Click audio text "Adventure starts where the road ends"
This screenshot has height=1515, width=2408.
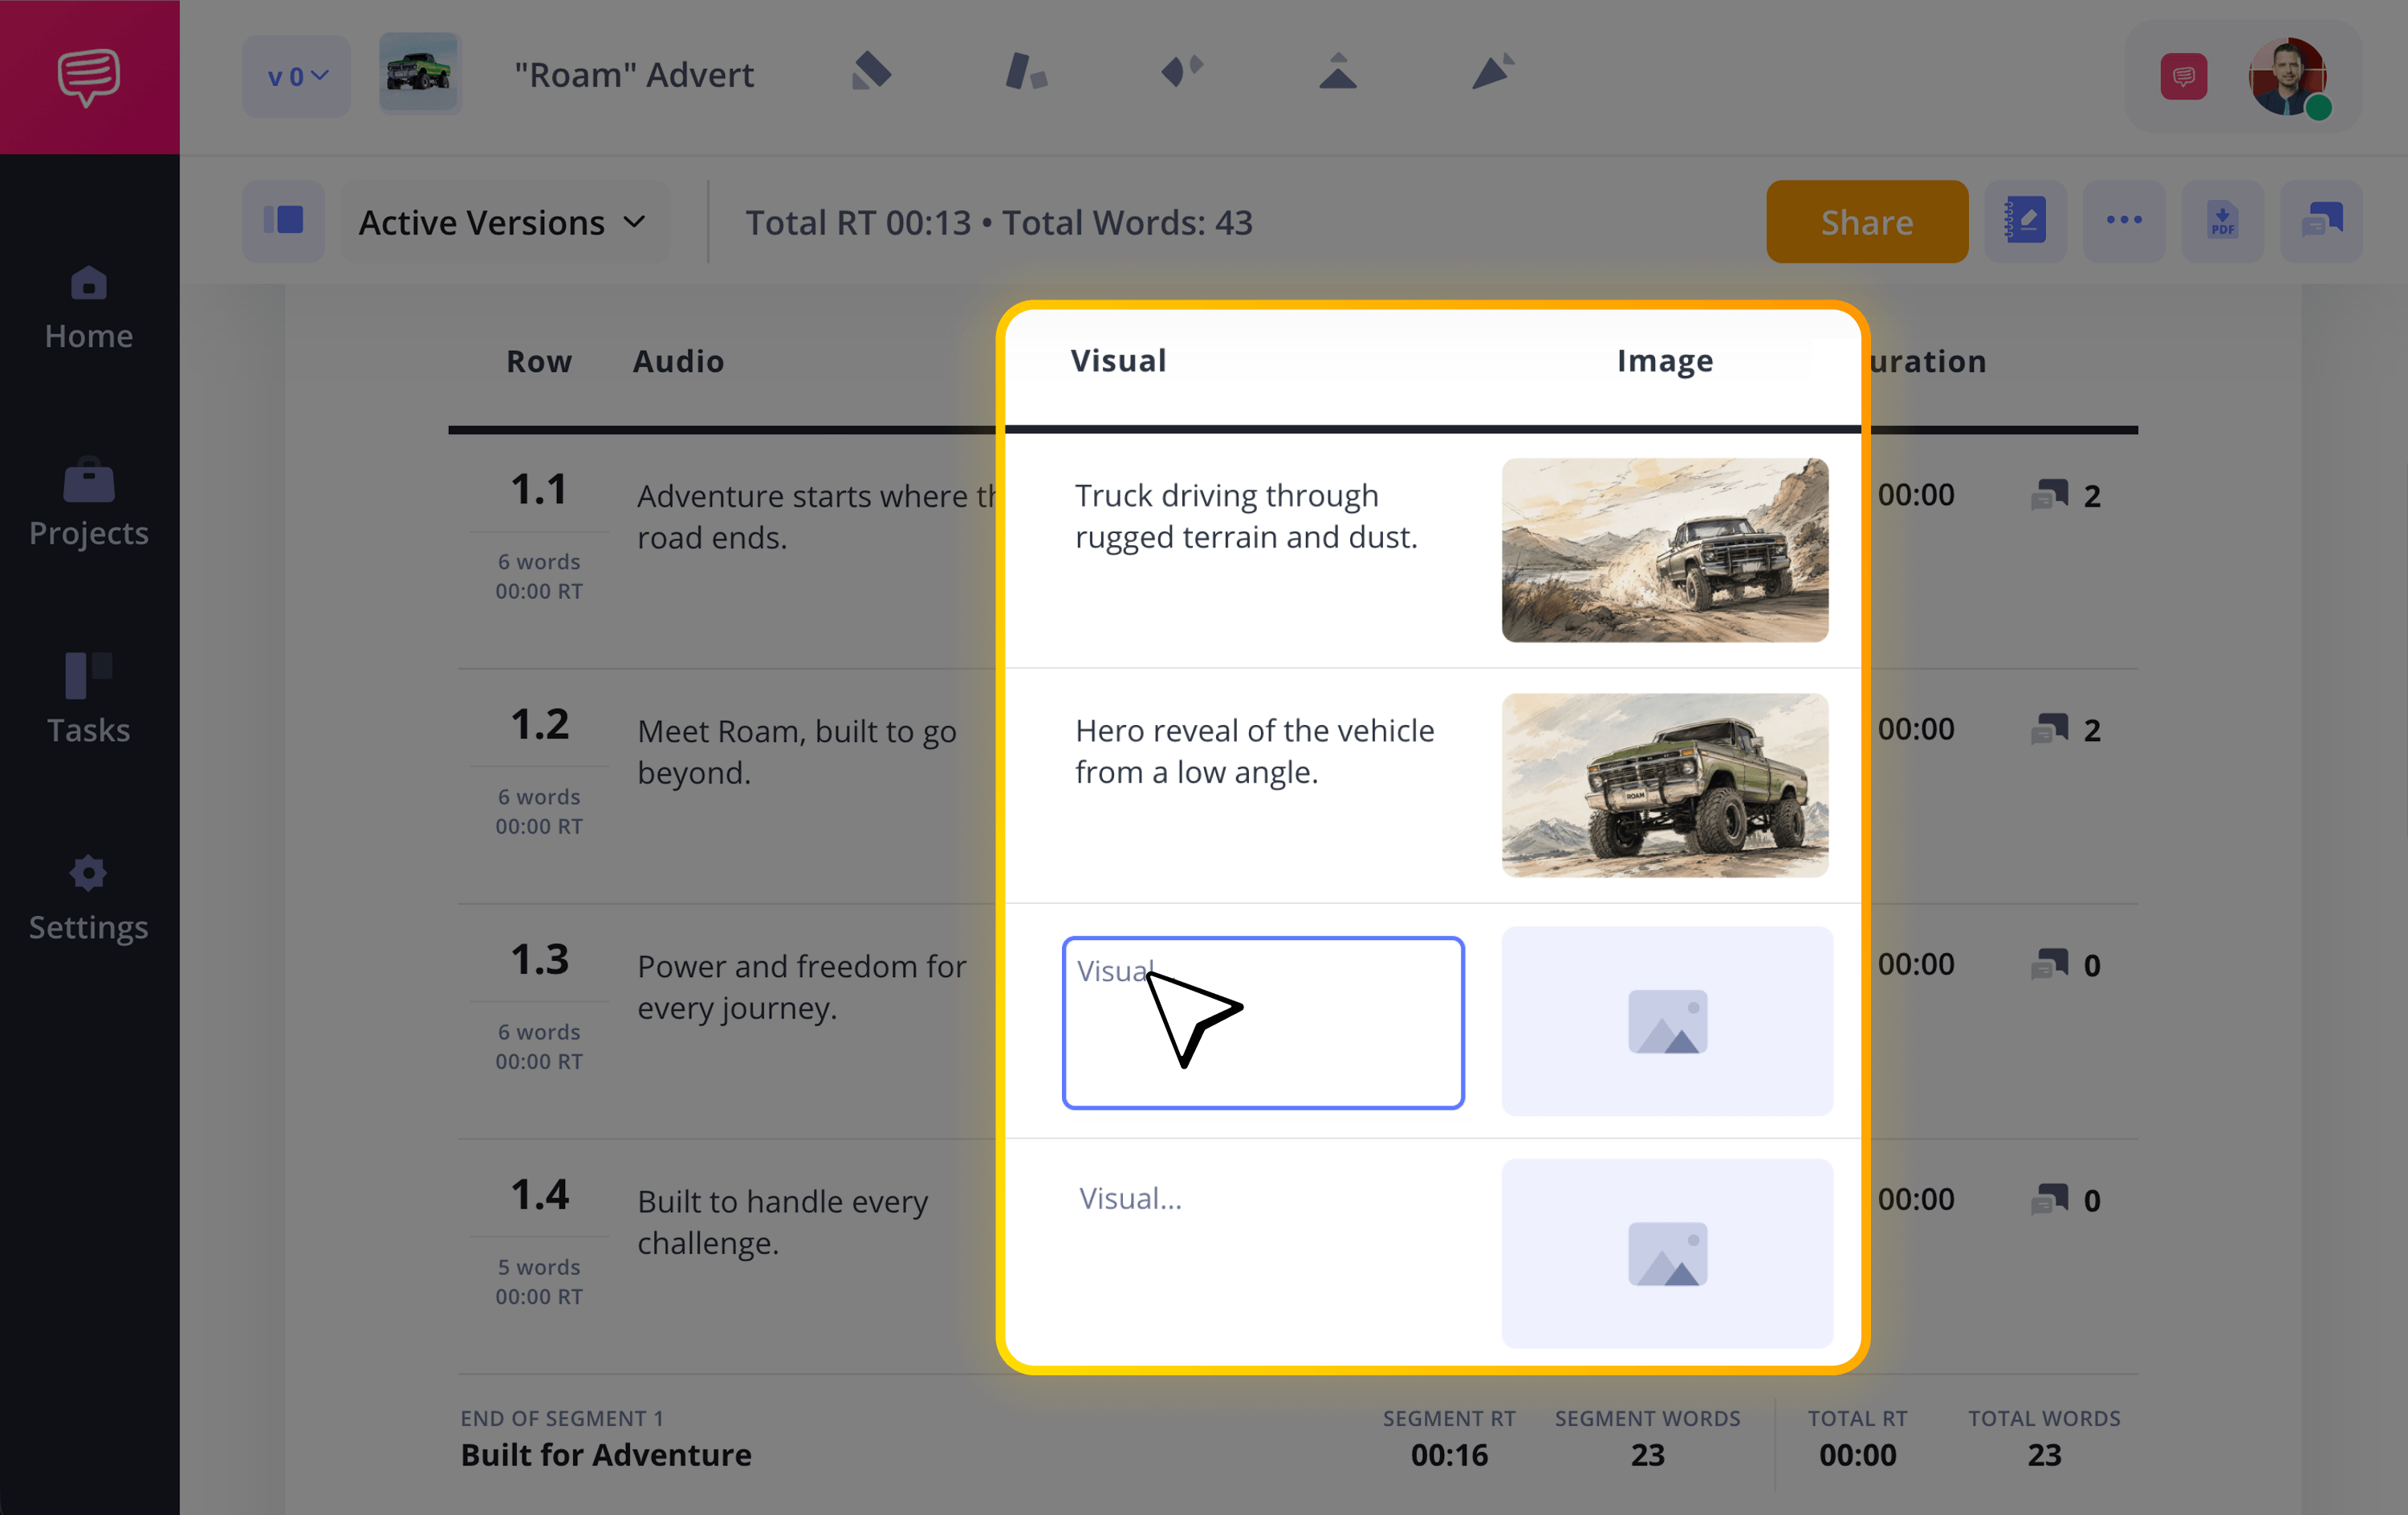(x=816, y=516)
